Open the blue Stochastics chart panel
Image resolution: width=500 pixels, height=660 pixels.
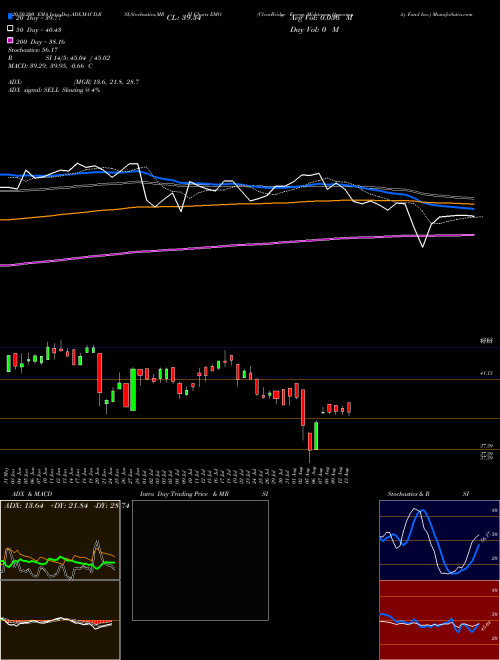point(439,540)
